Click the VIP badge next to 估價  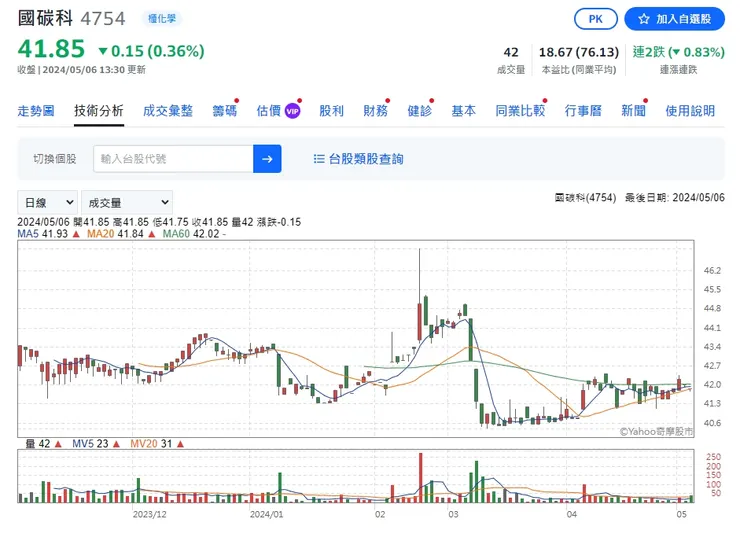293,111
